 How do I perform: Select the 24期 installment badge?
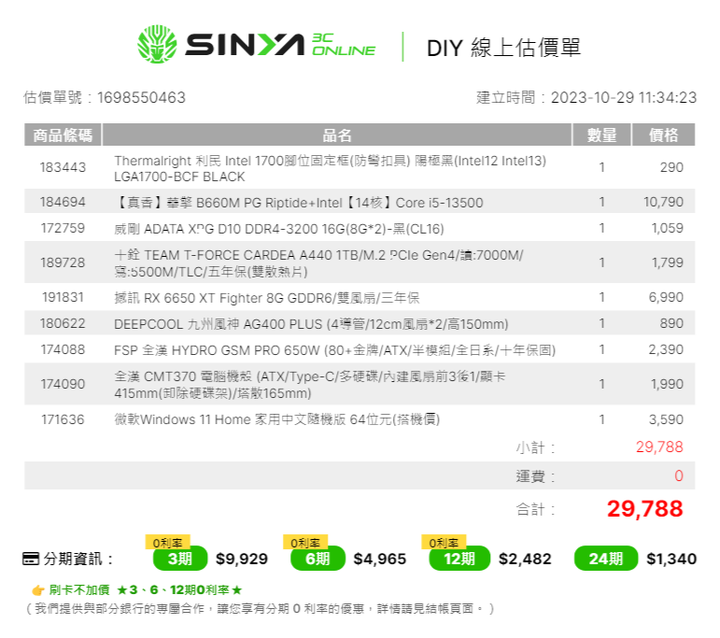pyautogui.click(x=606, y=559)
